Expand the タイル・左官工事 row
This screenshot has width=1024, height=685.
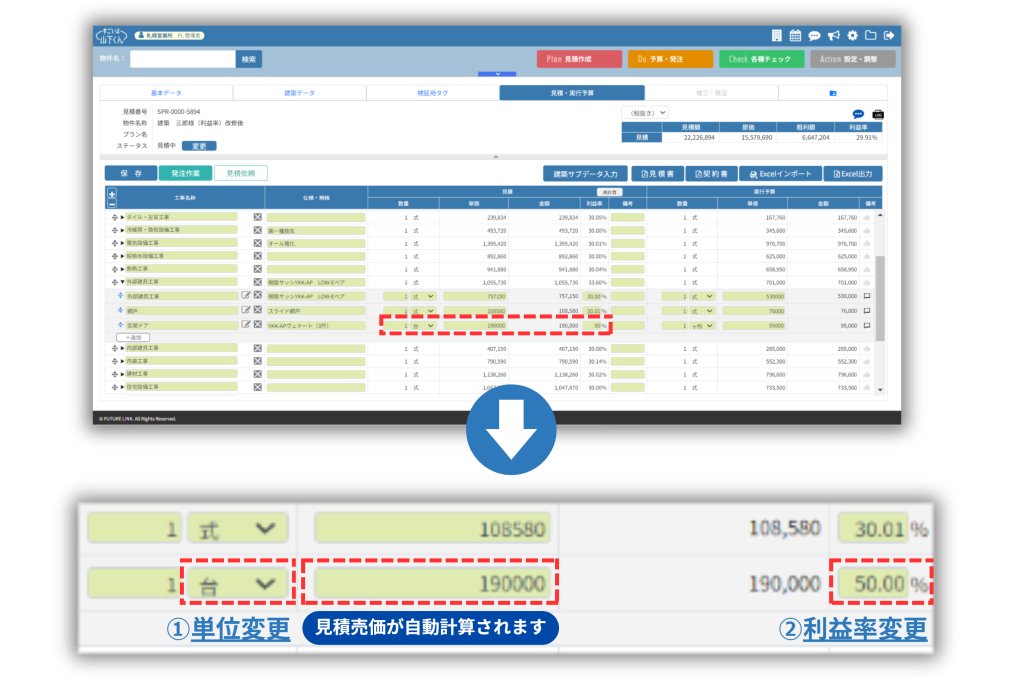pos(122,217)
